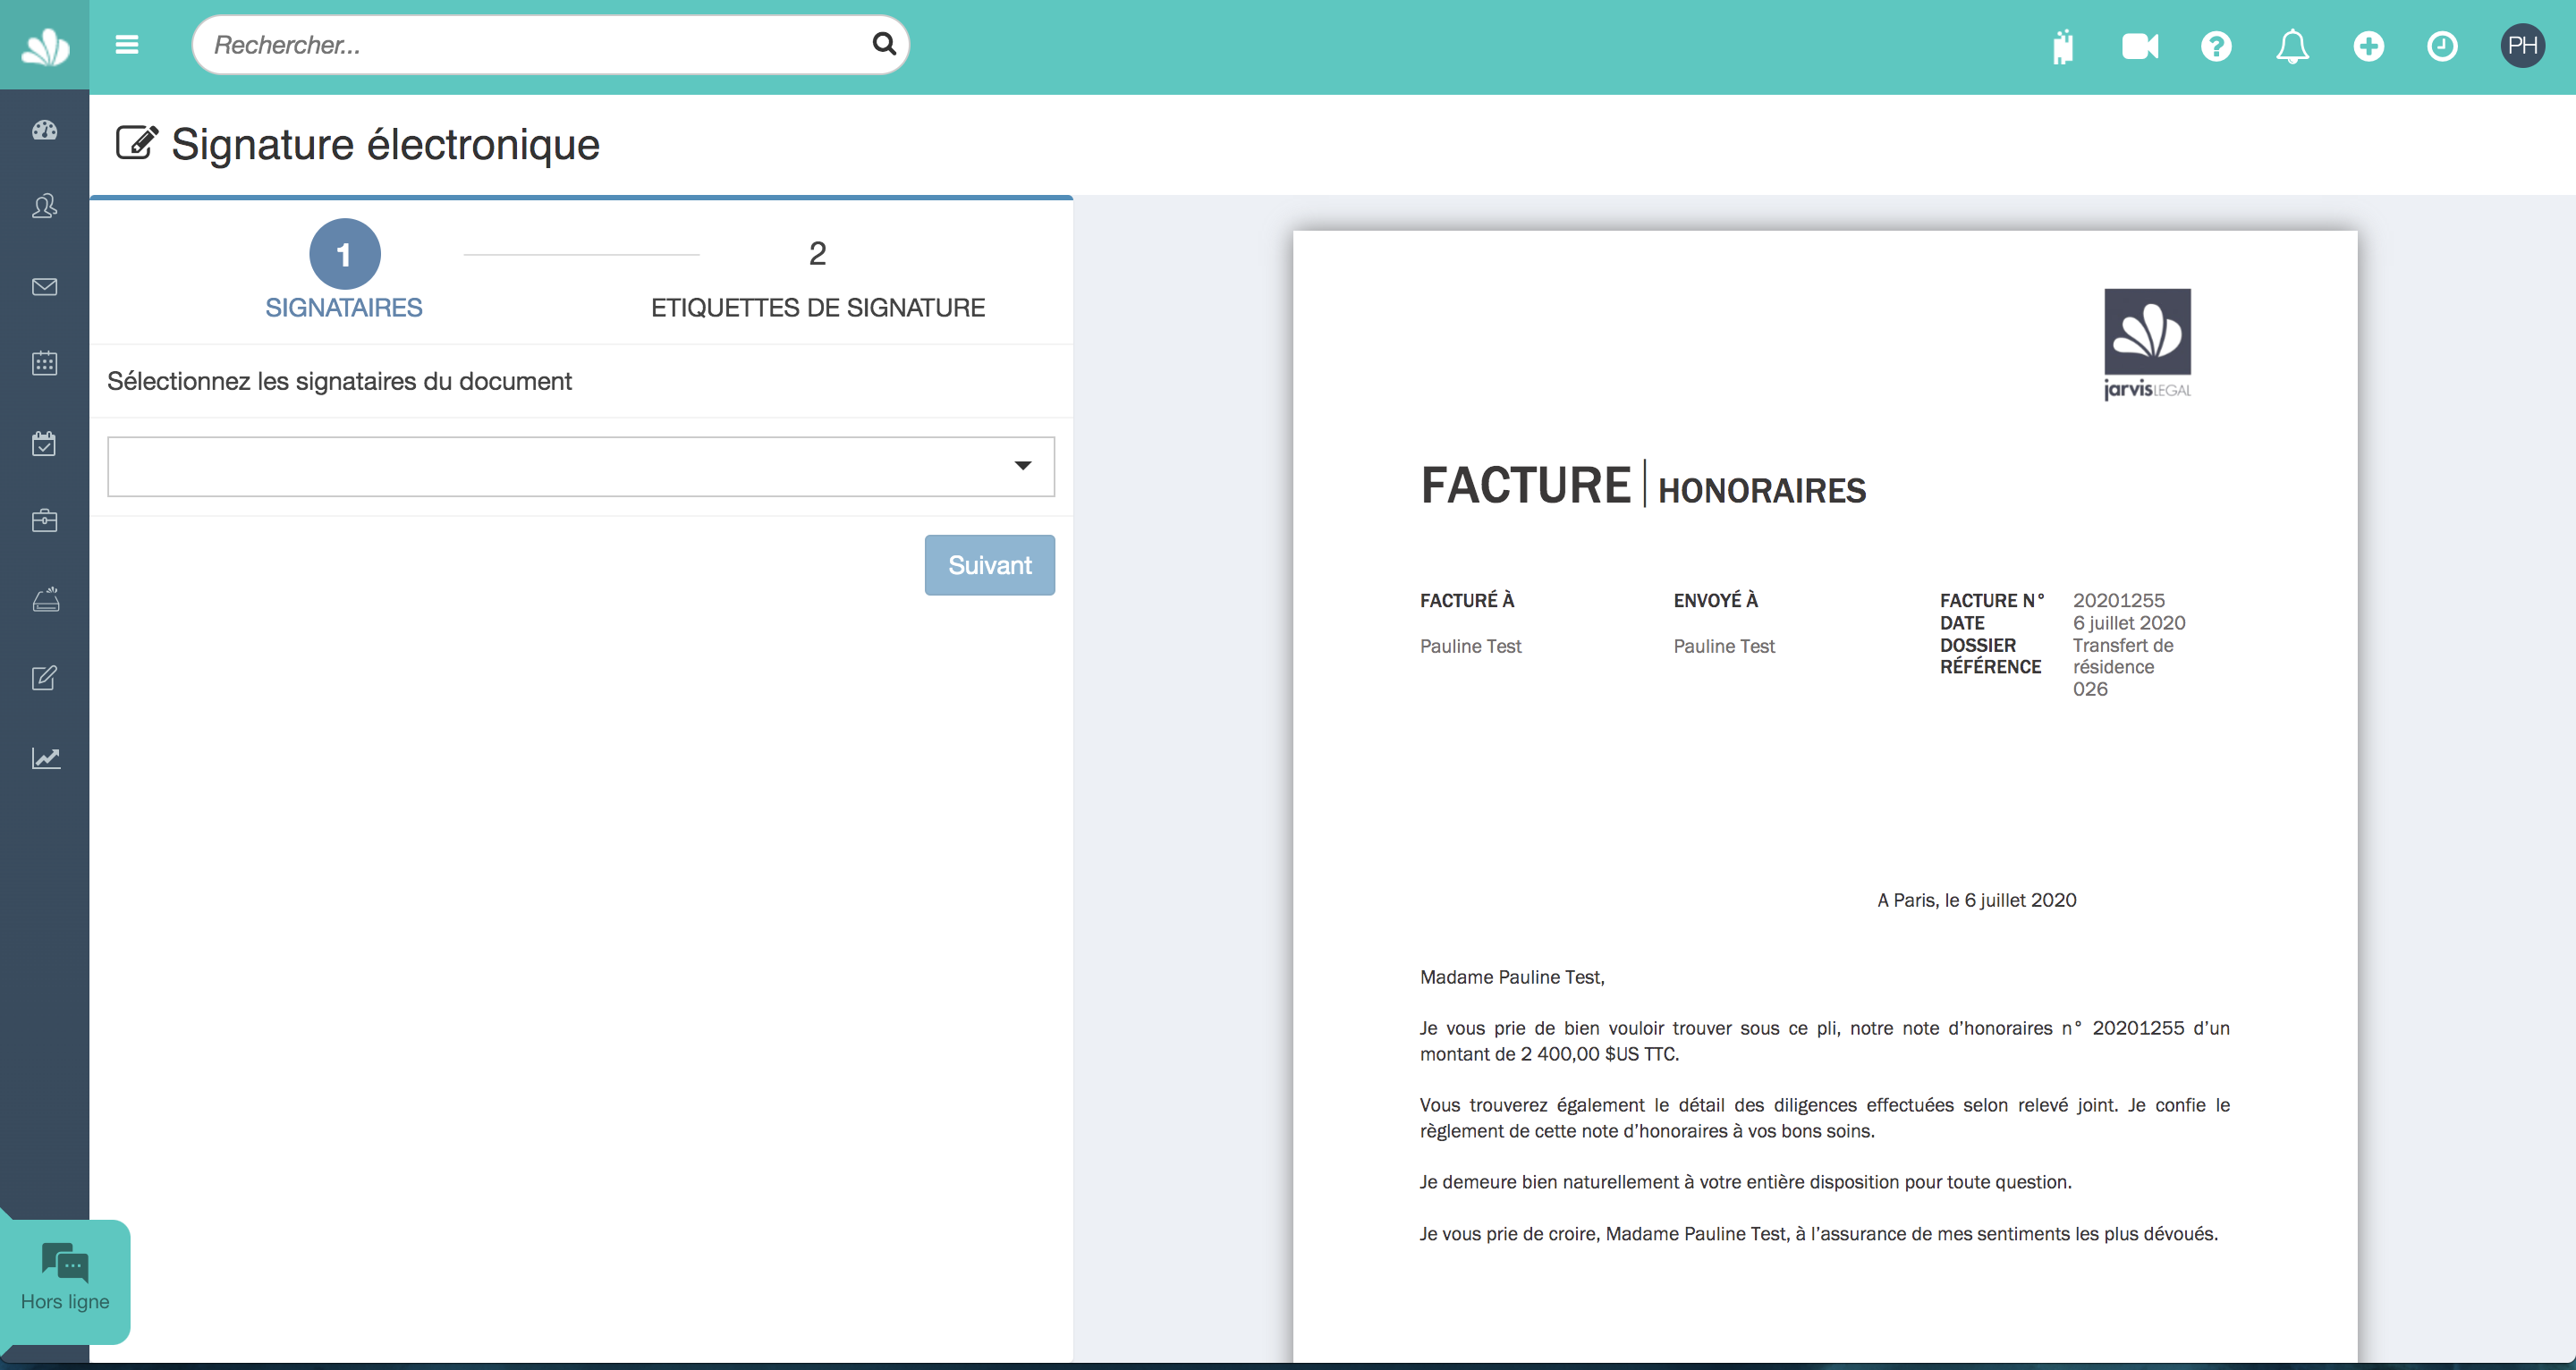Click the ENVOYÉ À label
Image resolution: width=2576 pixels, height=1370 pixels.
tap(1715, 600)
